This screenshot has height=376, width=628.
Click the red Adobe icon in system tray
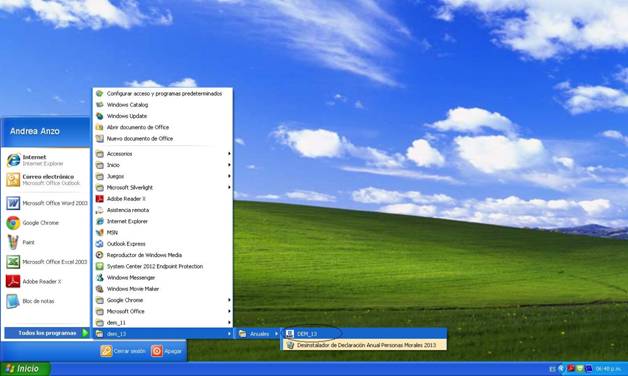(570, 368)
